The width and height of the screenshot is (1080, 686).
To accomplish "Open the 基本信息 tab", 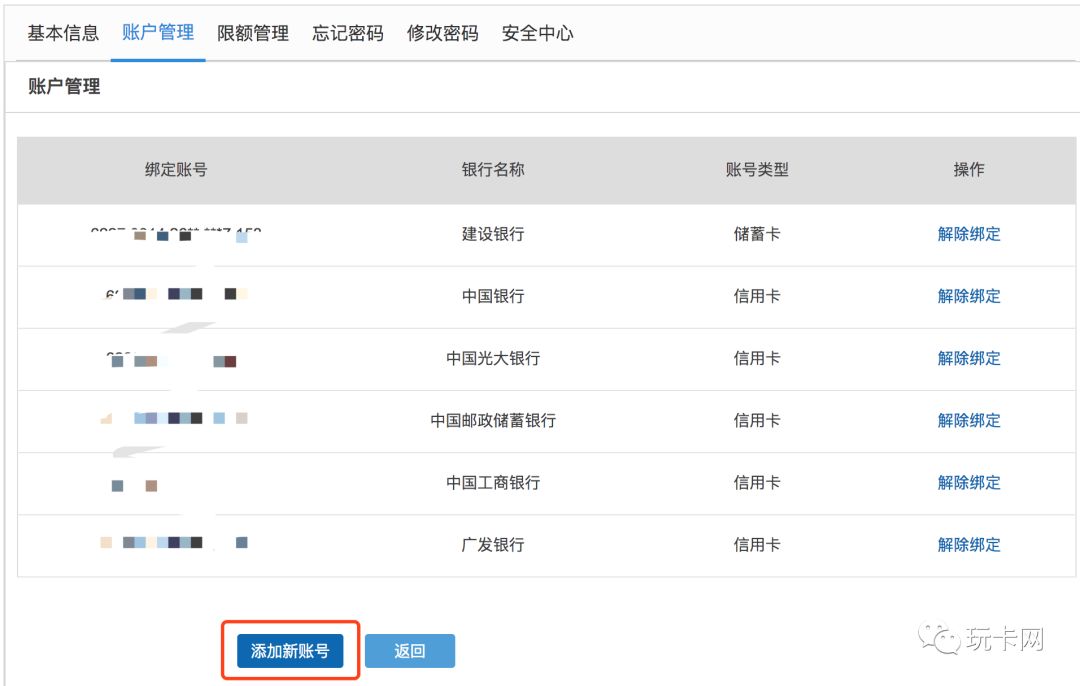I will [x=63, y=33].
